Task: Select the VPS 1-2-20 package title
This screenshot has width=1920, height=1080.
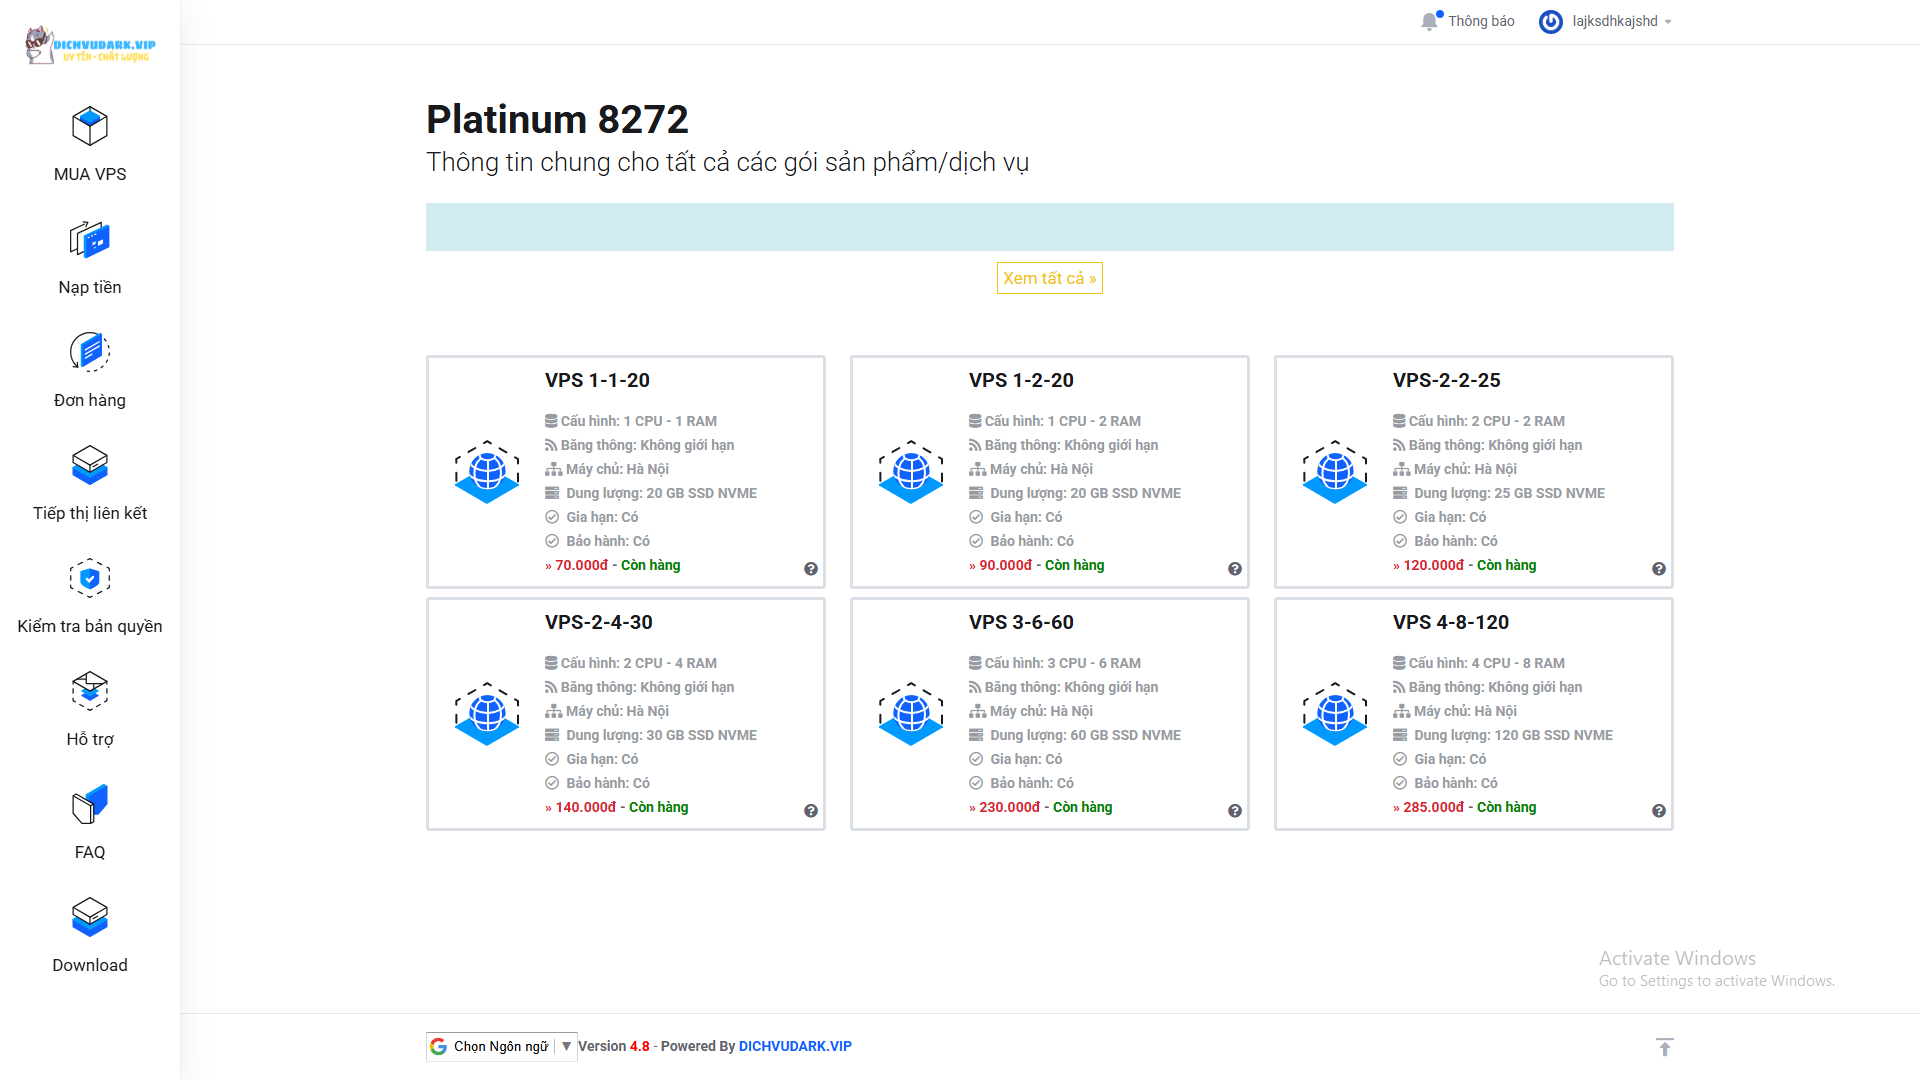Action: pyautogui.click(x=1021, y=380)
